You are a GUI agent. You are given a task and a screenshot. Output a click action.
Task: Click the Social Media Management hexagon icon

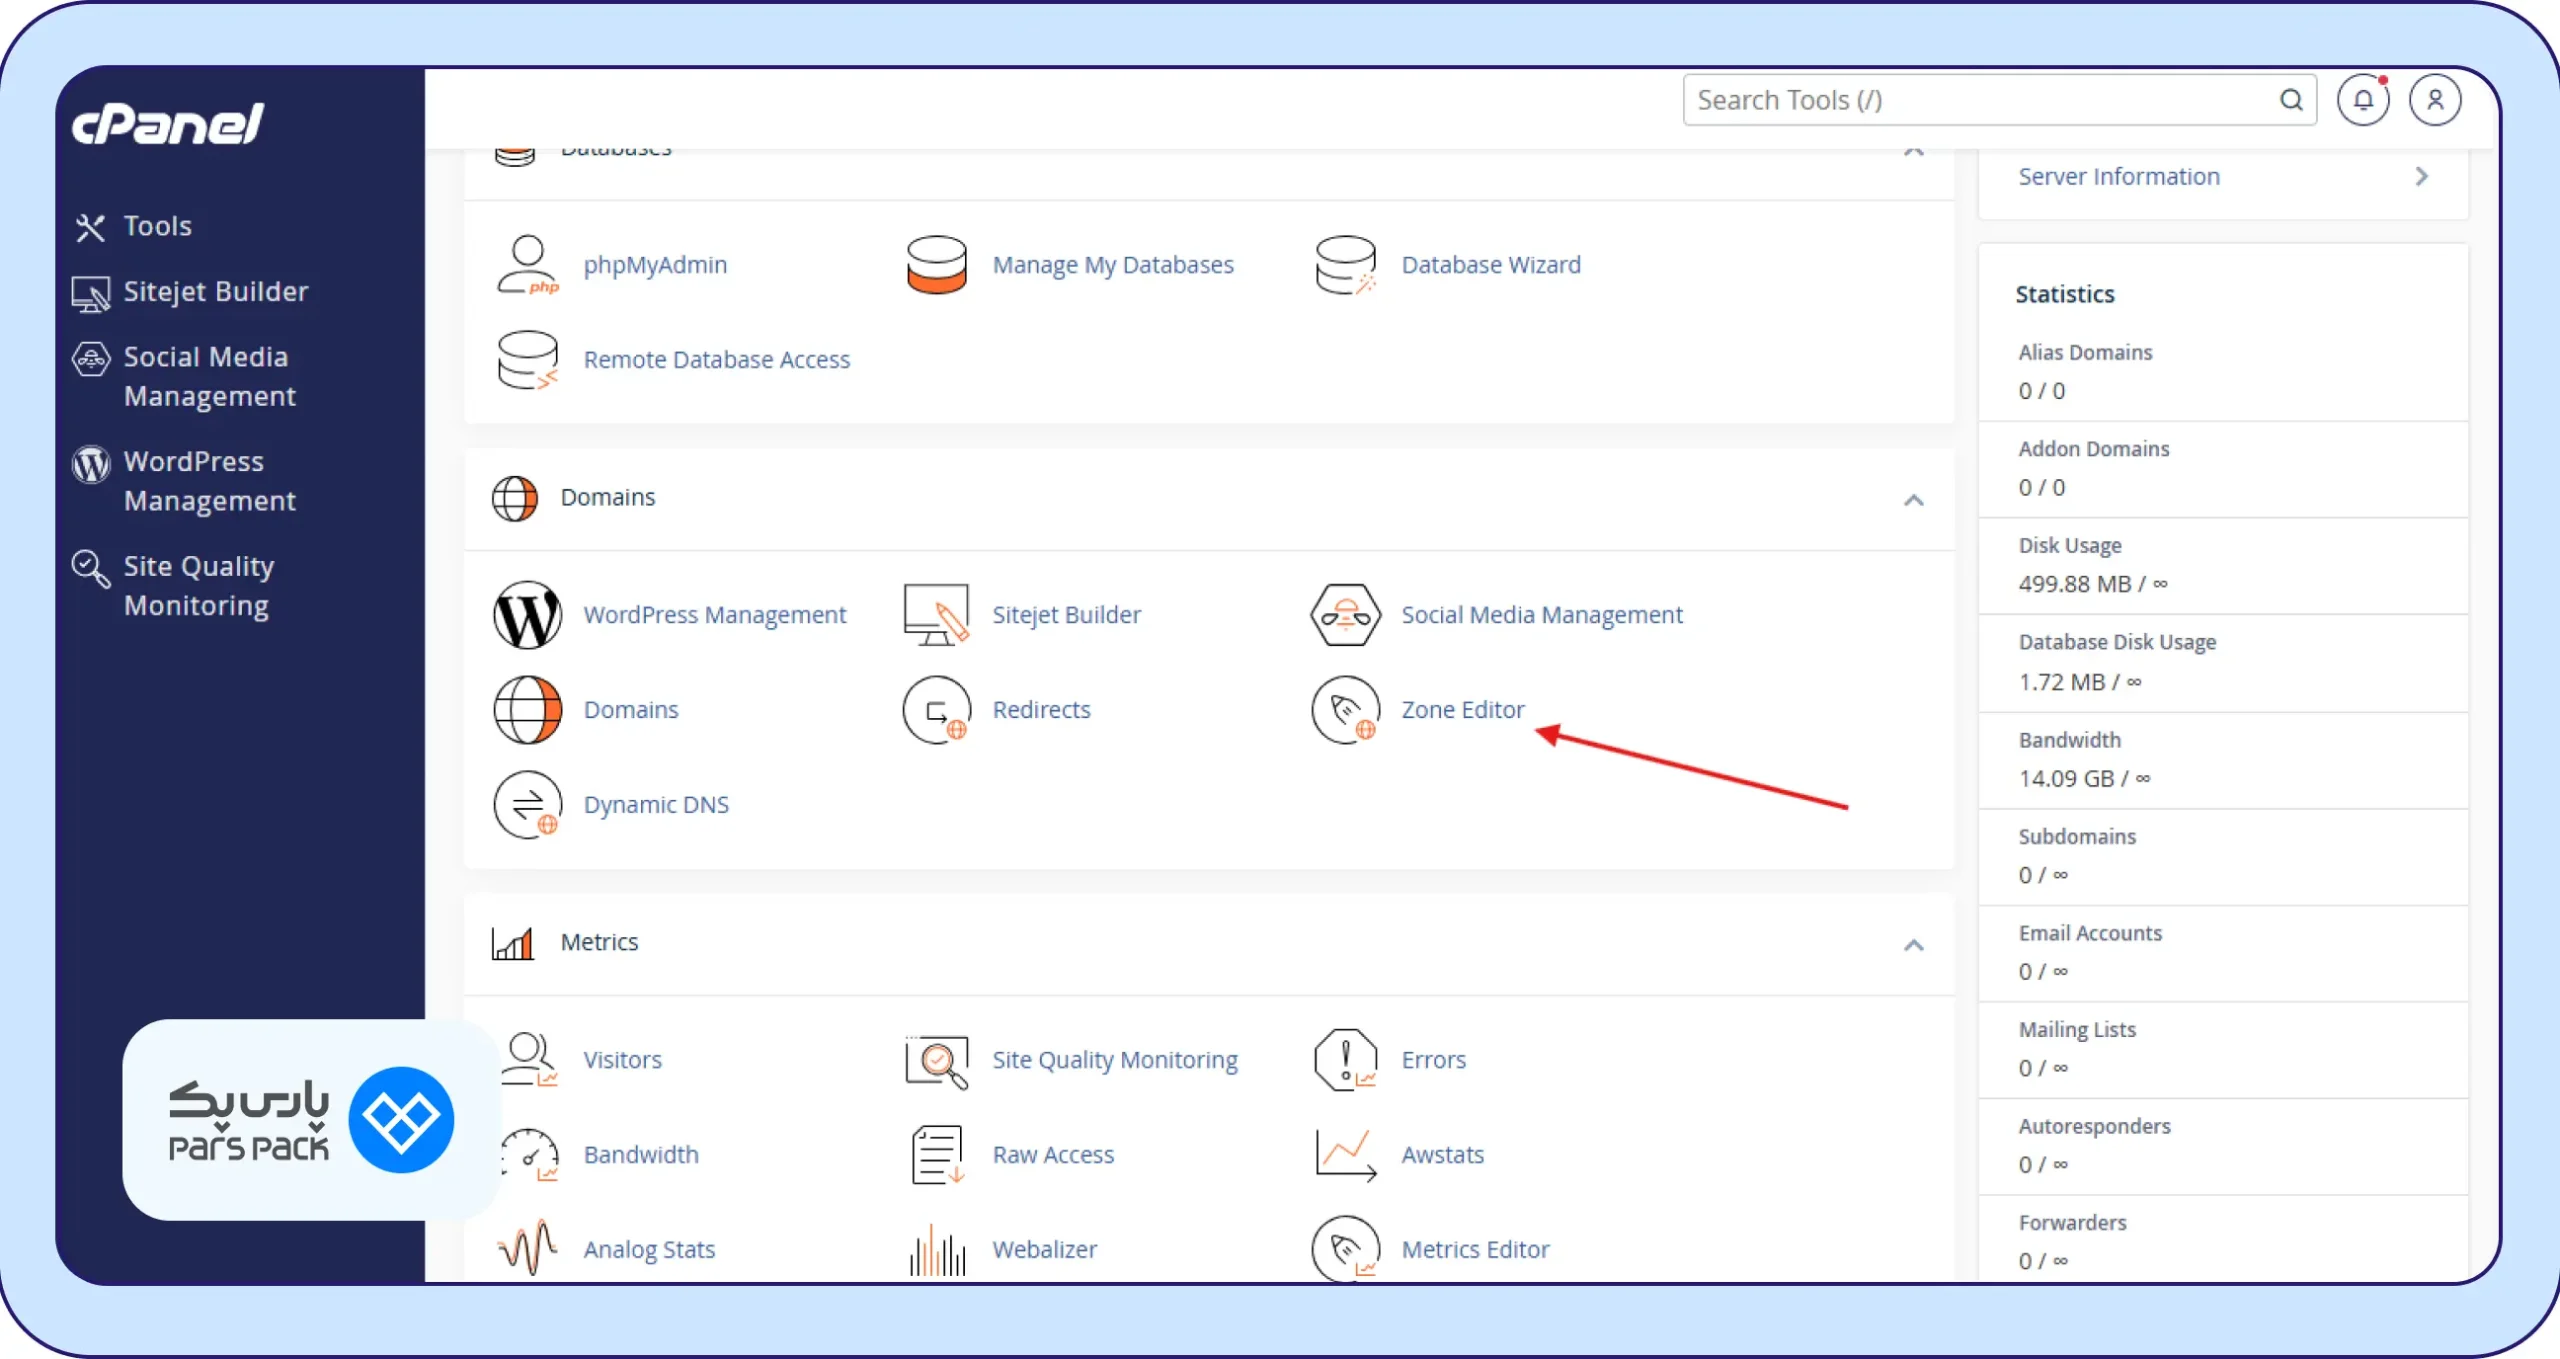click(1346, 615)
